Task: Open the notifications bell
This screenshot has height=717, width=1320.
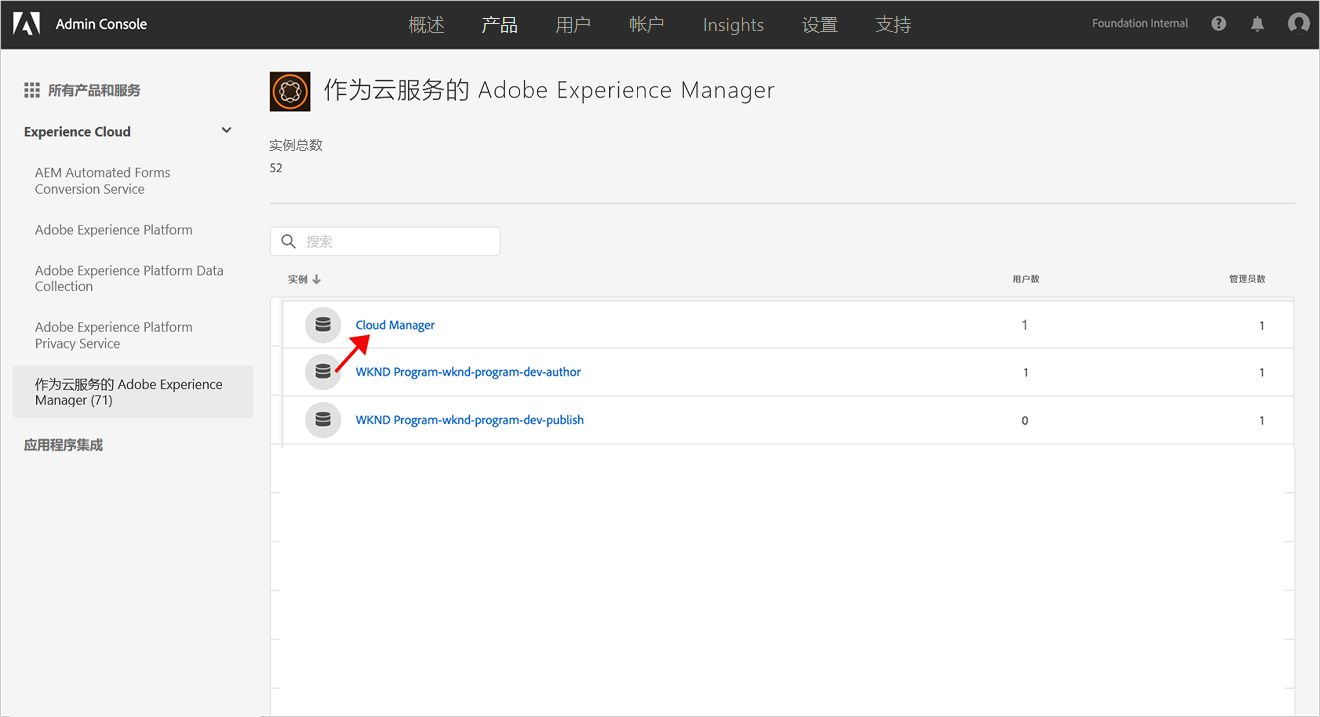Action: pos(1257,24)
